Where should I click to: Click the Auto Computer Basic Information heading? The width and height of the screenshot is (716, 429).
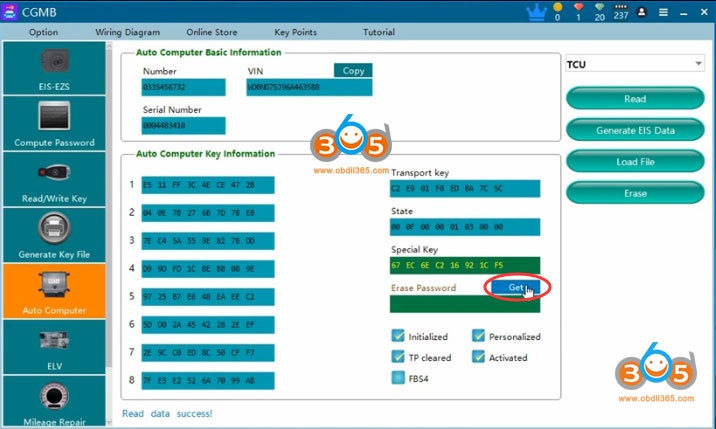209,52
